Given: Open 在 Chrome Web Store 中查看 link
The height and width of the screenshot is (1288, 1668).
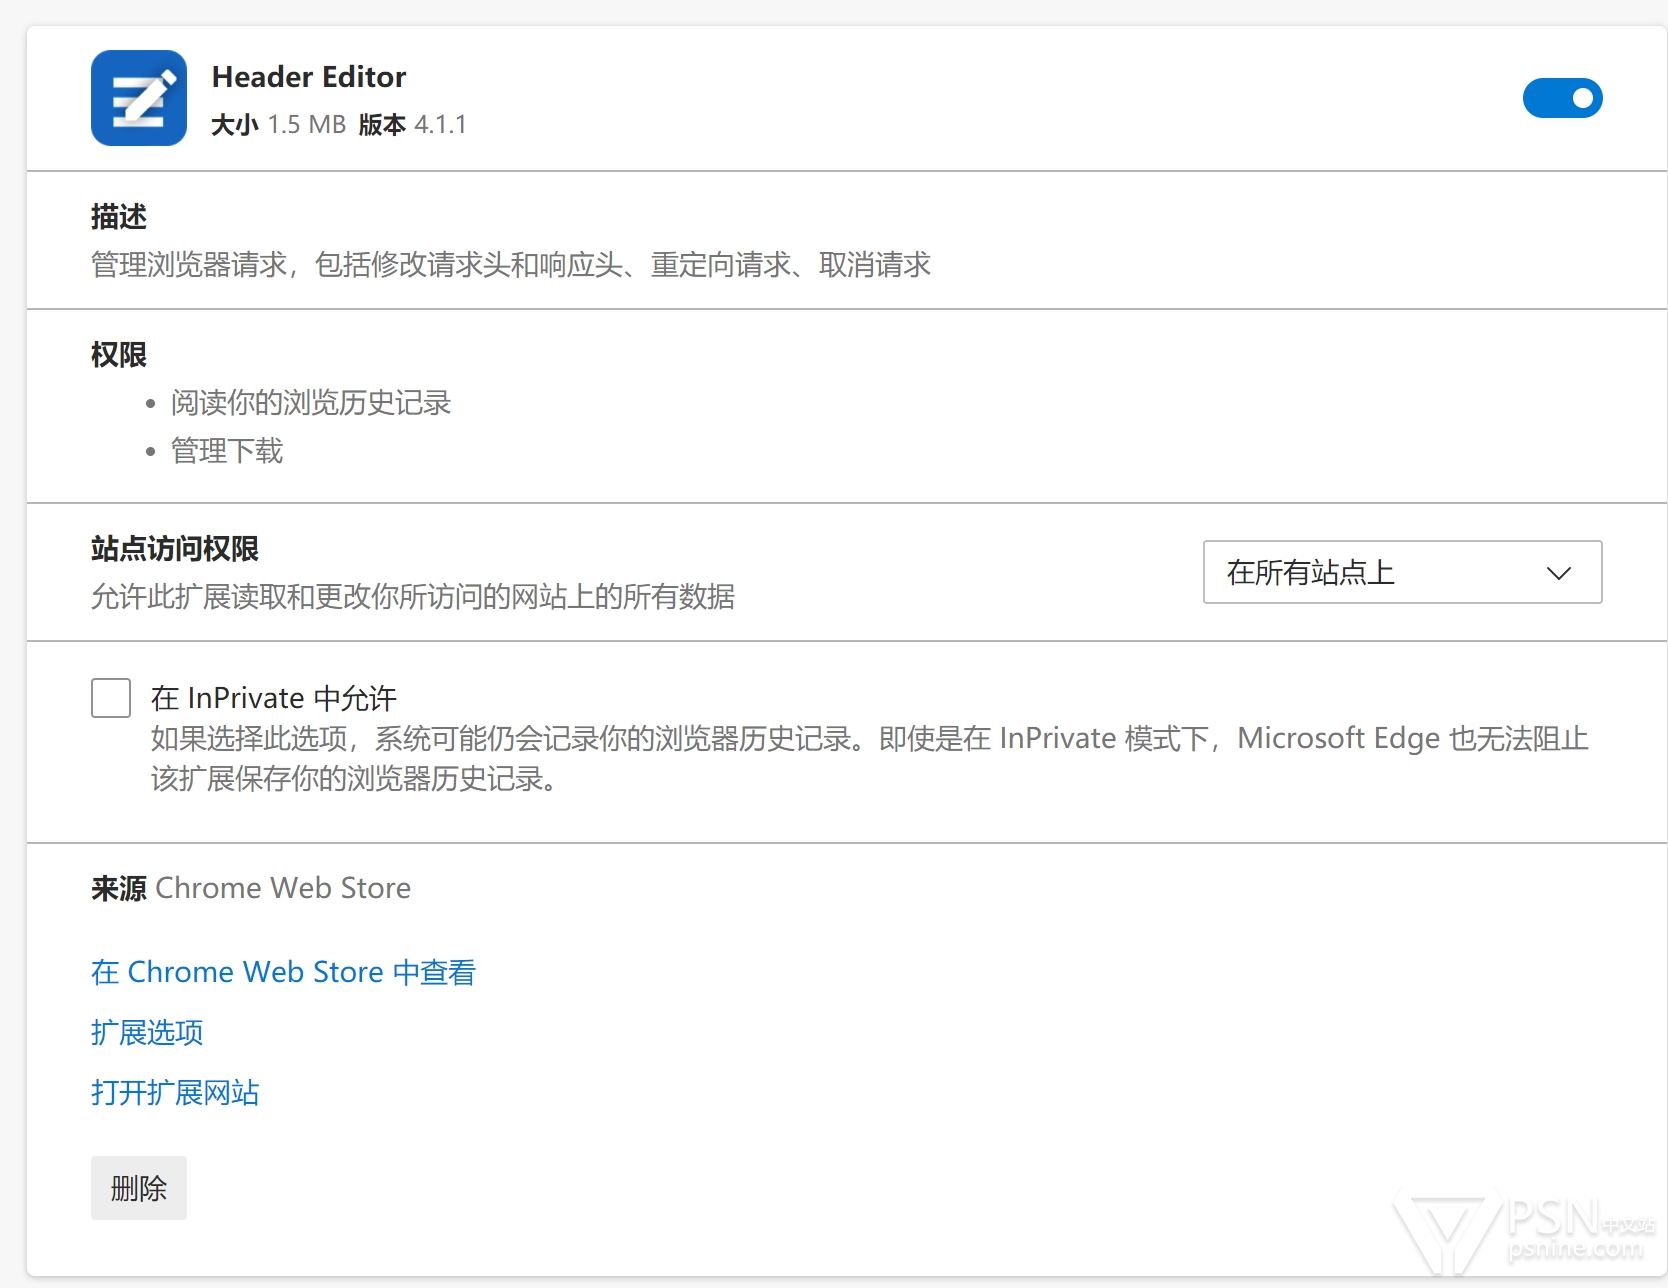Looking at the screenshot, I should (283, 972).
